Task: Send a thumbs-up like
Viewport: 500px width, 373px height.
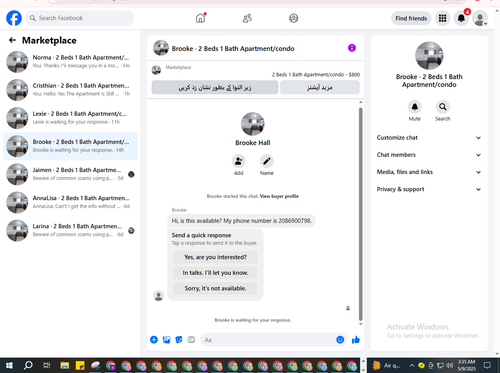Action: [356, 340]
